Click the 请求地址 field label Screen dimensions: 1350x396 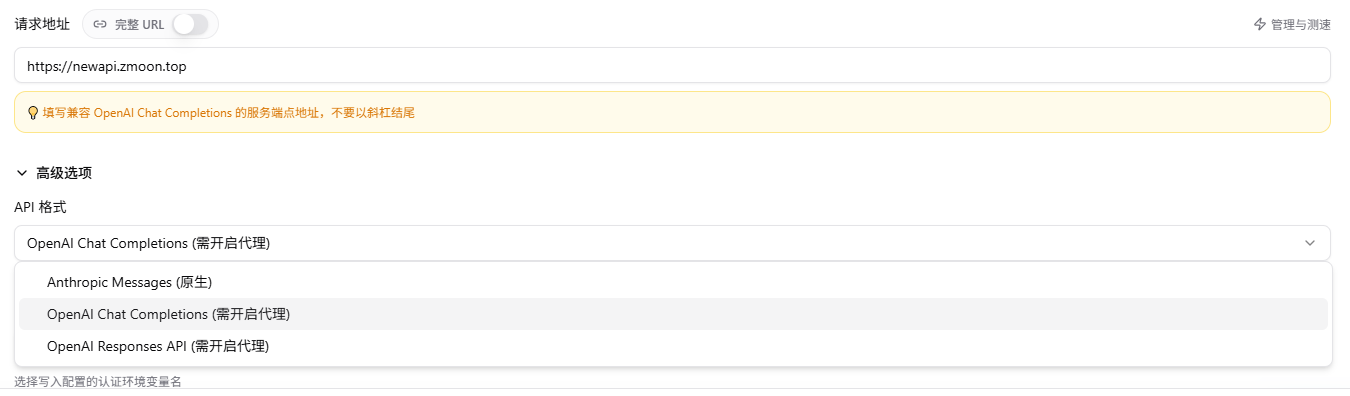[42, 24]
